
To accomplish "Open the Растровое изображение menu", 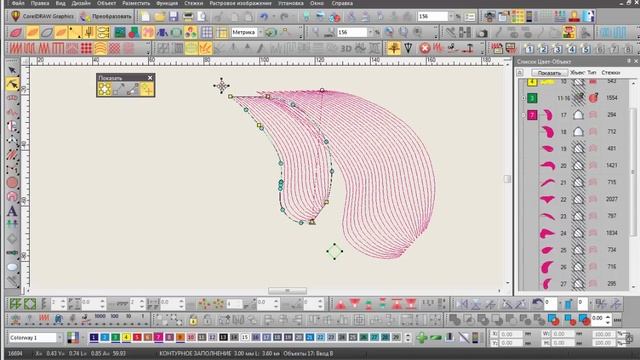I will tap(240, 3).
